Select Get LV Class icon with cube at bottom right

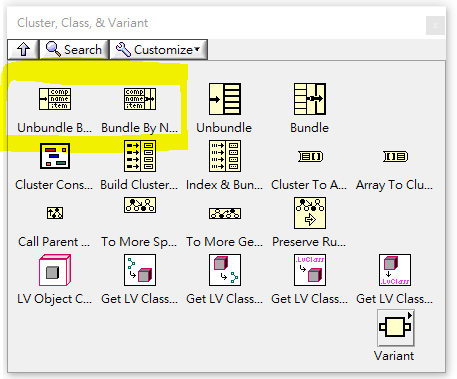pos(140,270)
